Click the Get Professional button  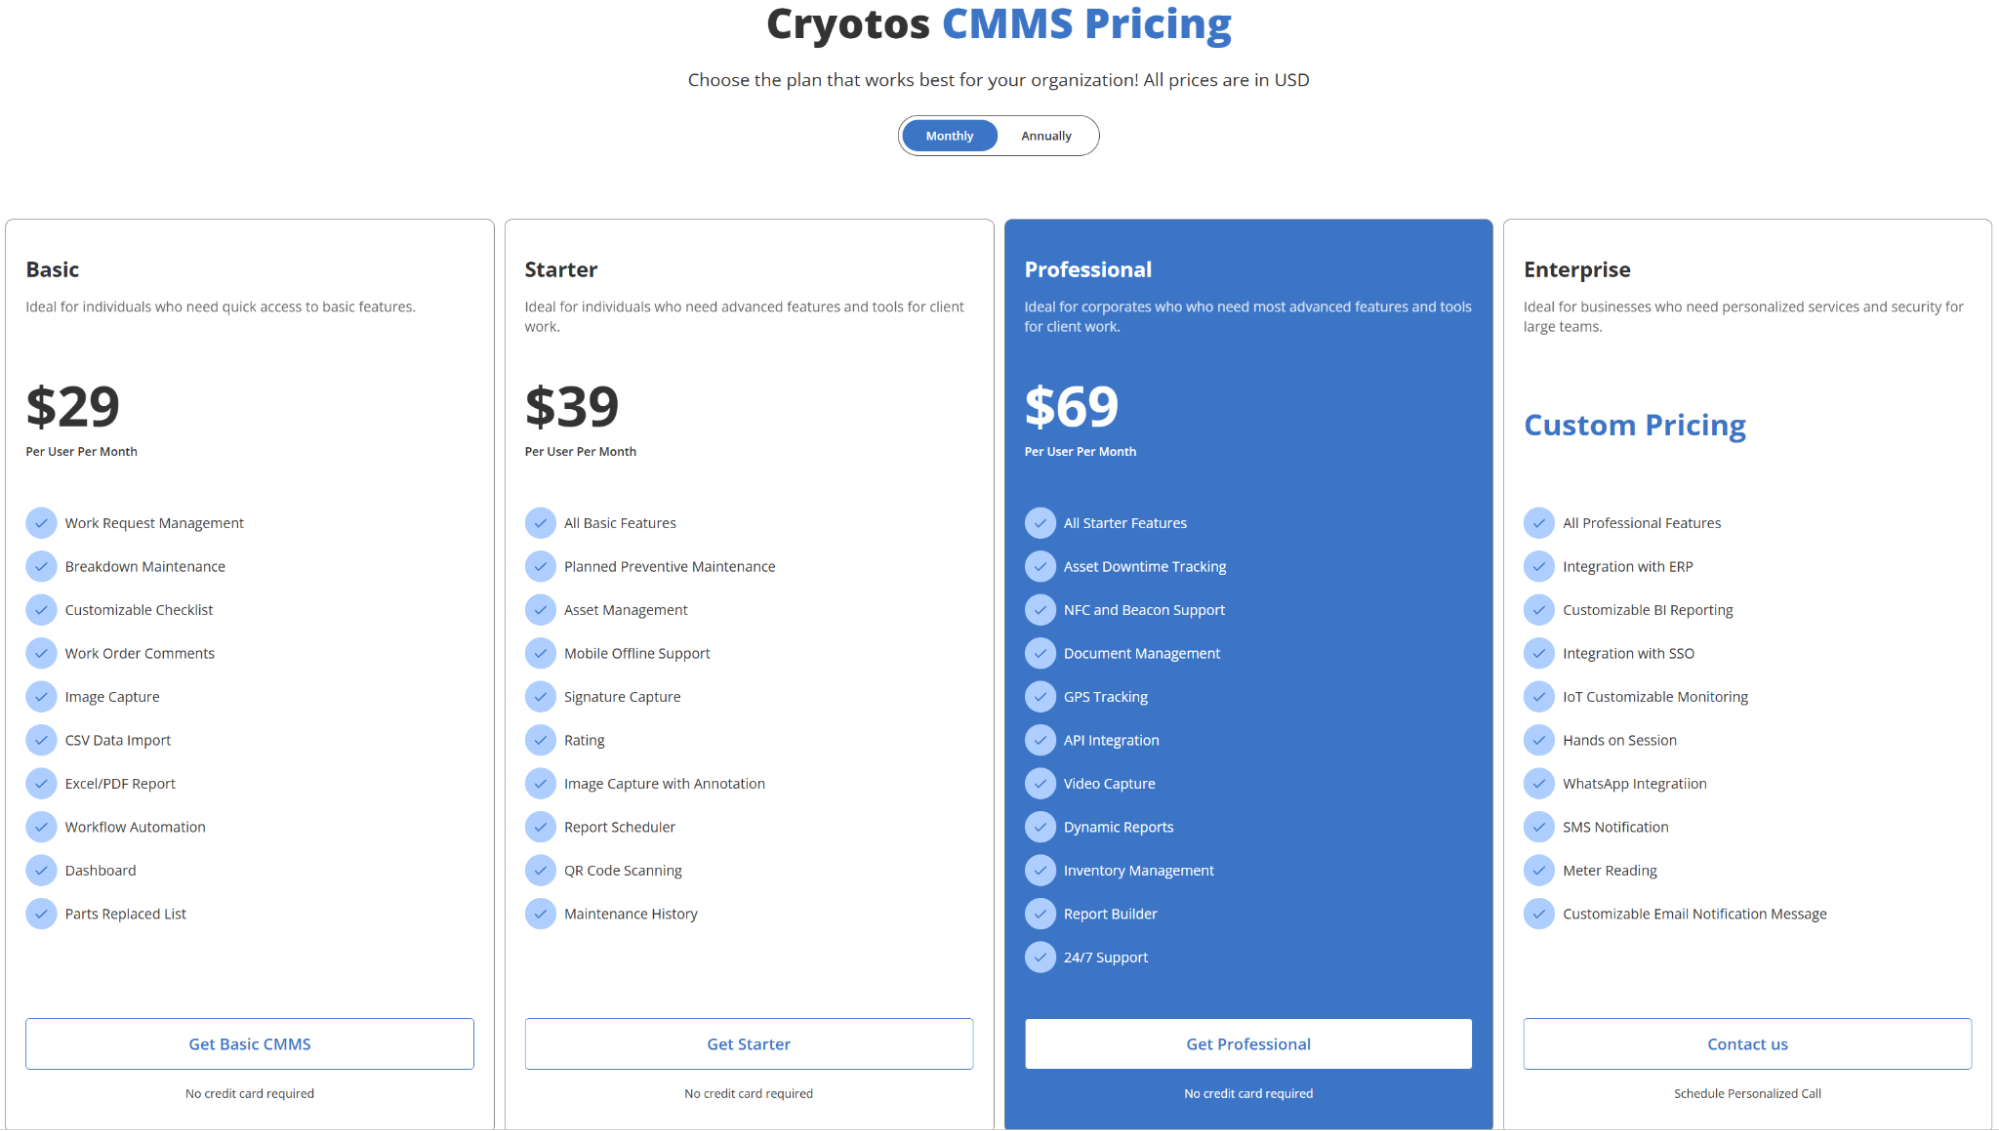click(x=1248, y=1043)
